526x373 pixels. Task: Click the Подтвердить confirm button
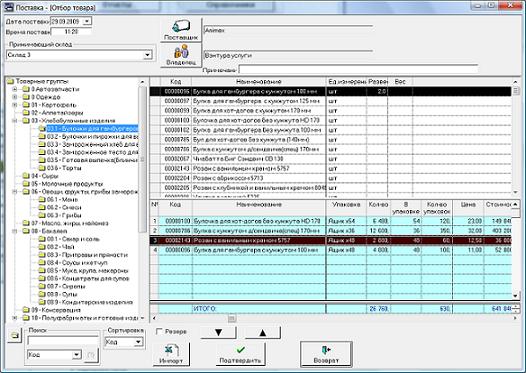click(x=240, y=354)
